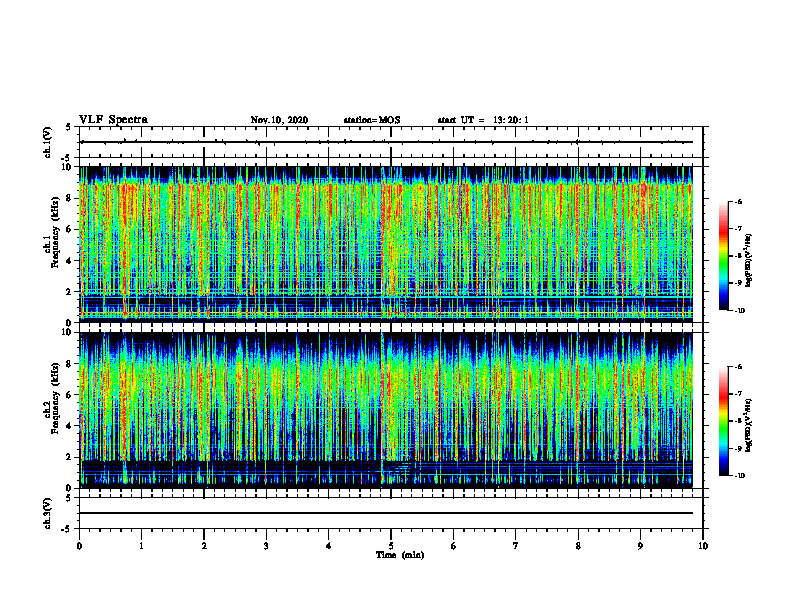The height and width of the screenshot is (612, 792).
Task: Click the "2" kHz tick of ch.1 spectrogram
Action: (69, 292)
